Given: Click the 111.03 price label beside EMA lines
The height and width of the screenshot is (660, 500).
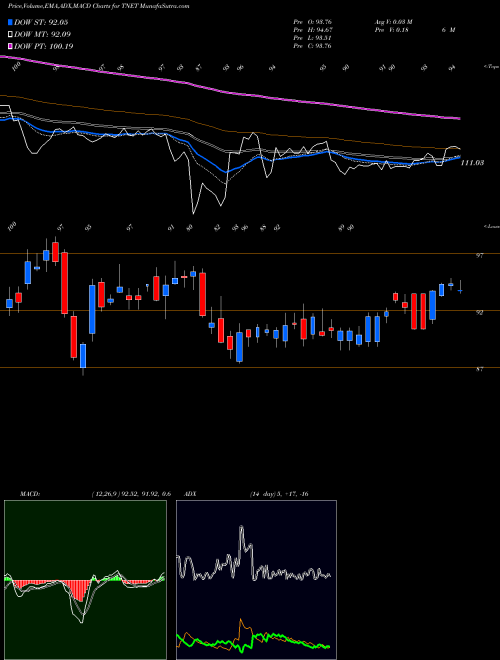Looking at the screenshot, I should click(472, 162).
